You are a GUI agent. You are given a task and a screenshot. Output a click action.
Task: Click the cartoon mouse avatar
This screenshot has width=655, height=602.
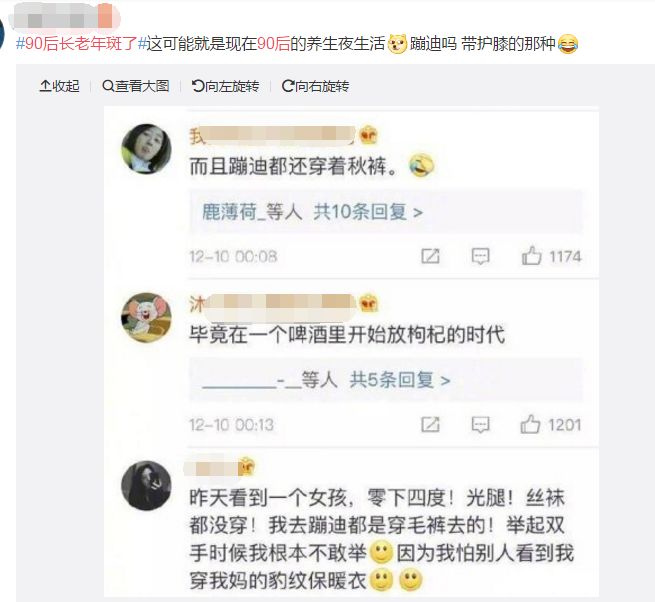[x=147, y=318]
